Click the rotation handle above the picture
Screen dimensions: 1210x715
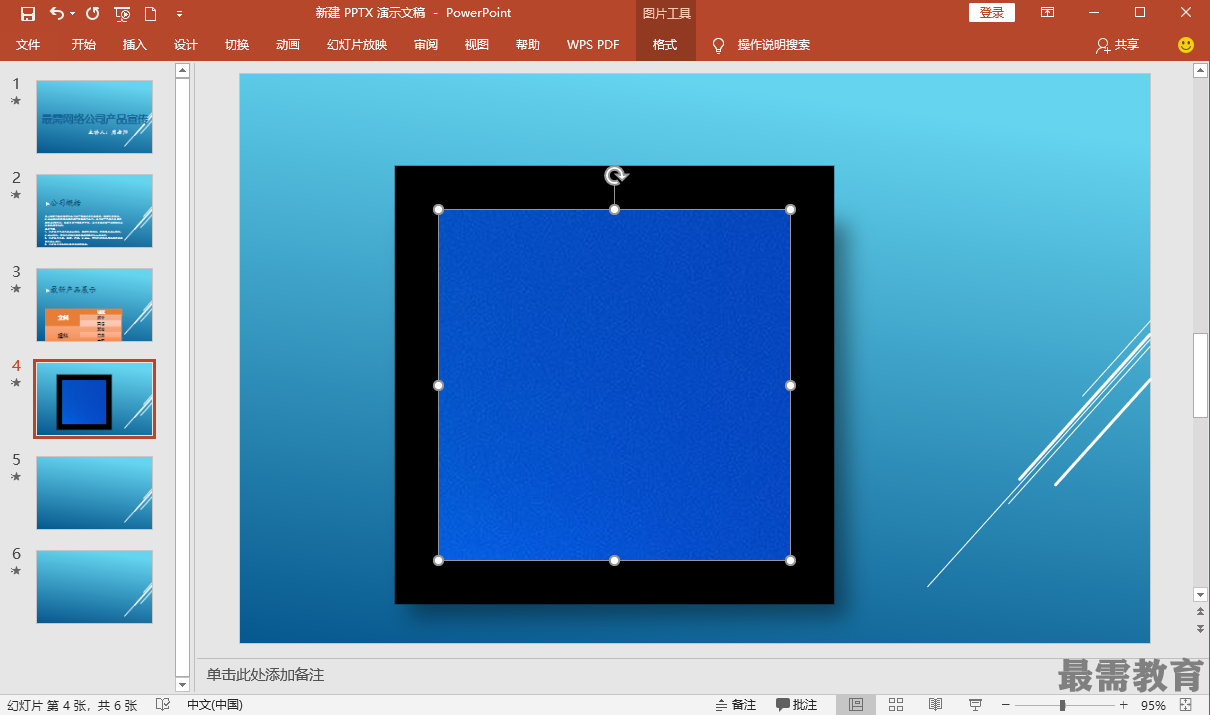pos(616,176)
